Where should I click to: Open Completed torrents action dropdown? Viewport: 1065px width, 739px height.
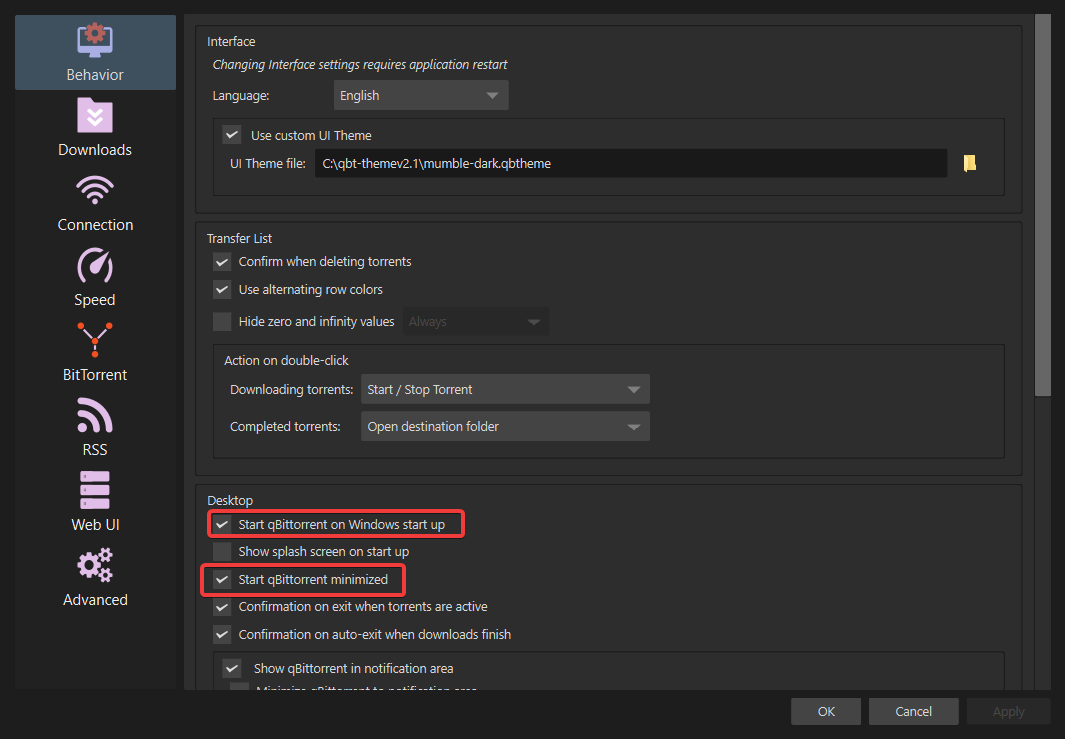[505, 427]
